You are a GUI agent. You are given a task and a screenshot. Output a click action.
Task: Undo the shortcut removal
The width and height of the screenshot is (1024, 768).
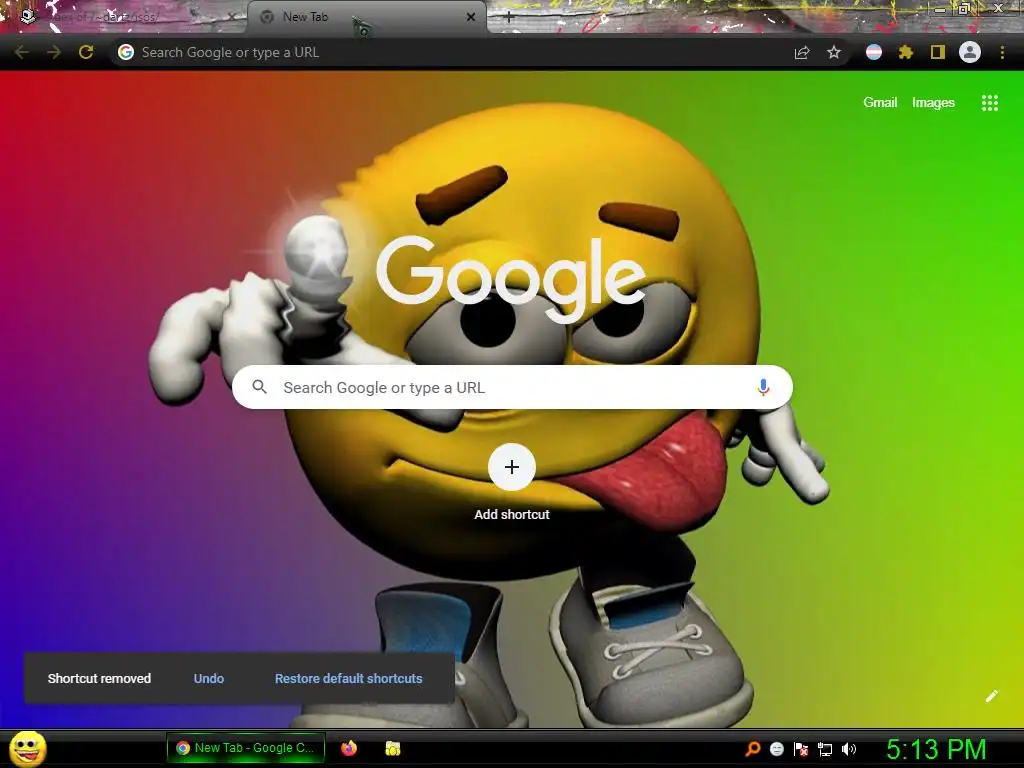pos(209,679)
